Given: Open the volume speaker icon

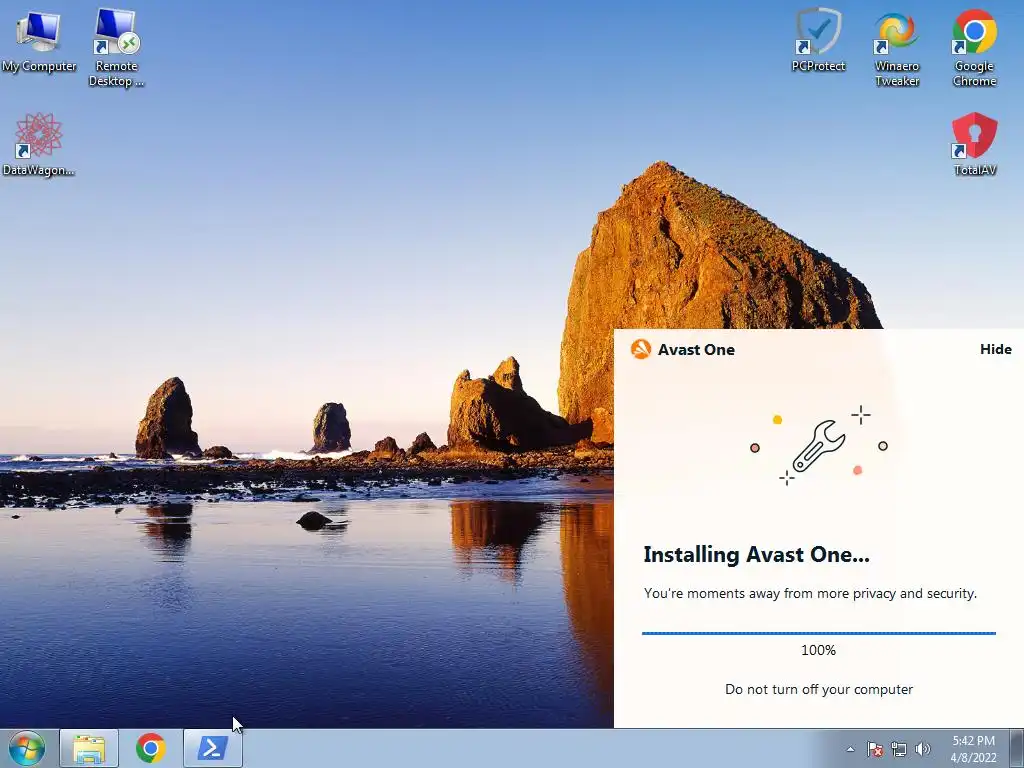Looking at the screenshot, I should (922, 749).
